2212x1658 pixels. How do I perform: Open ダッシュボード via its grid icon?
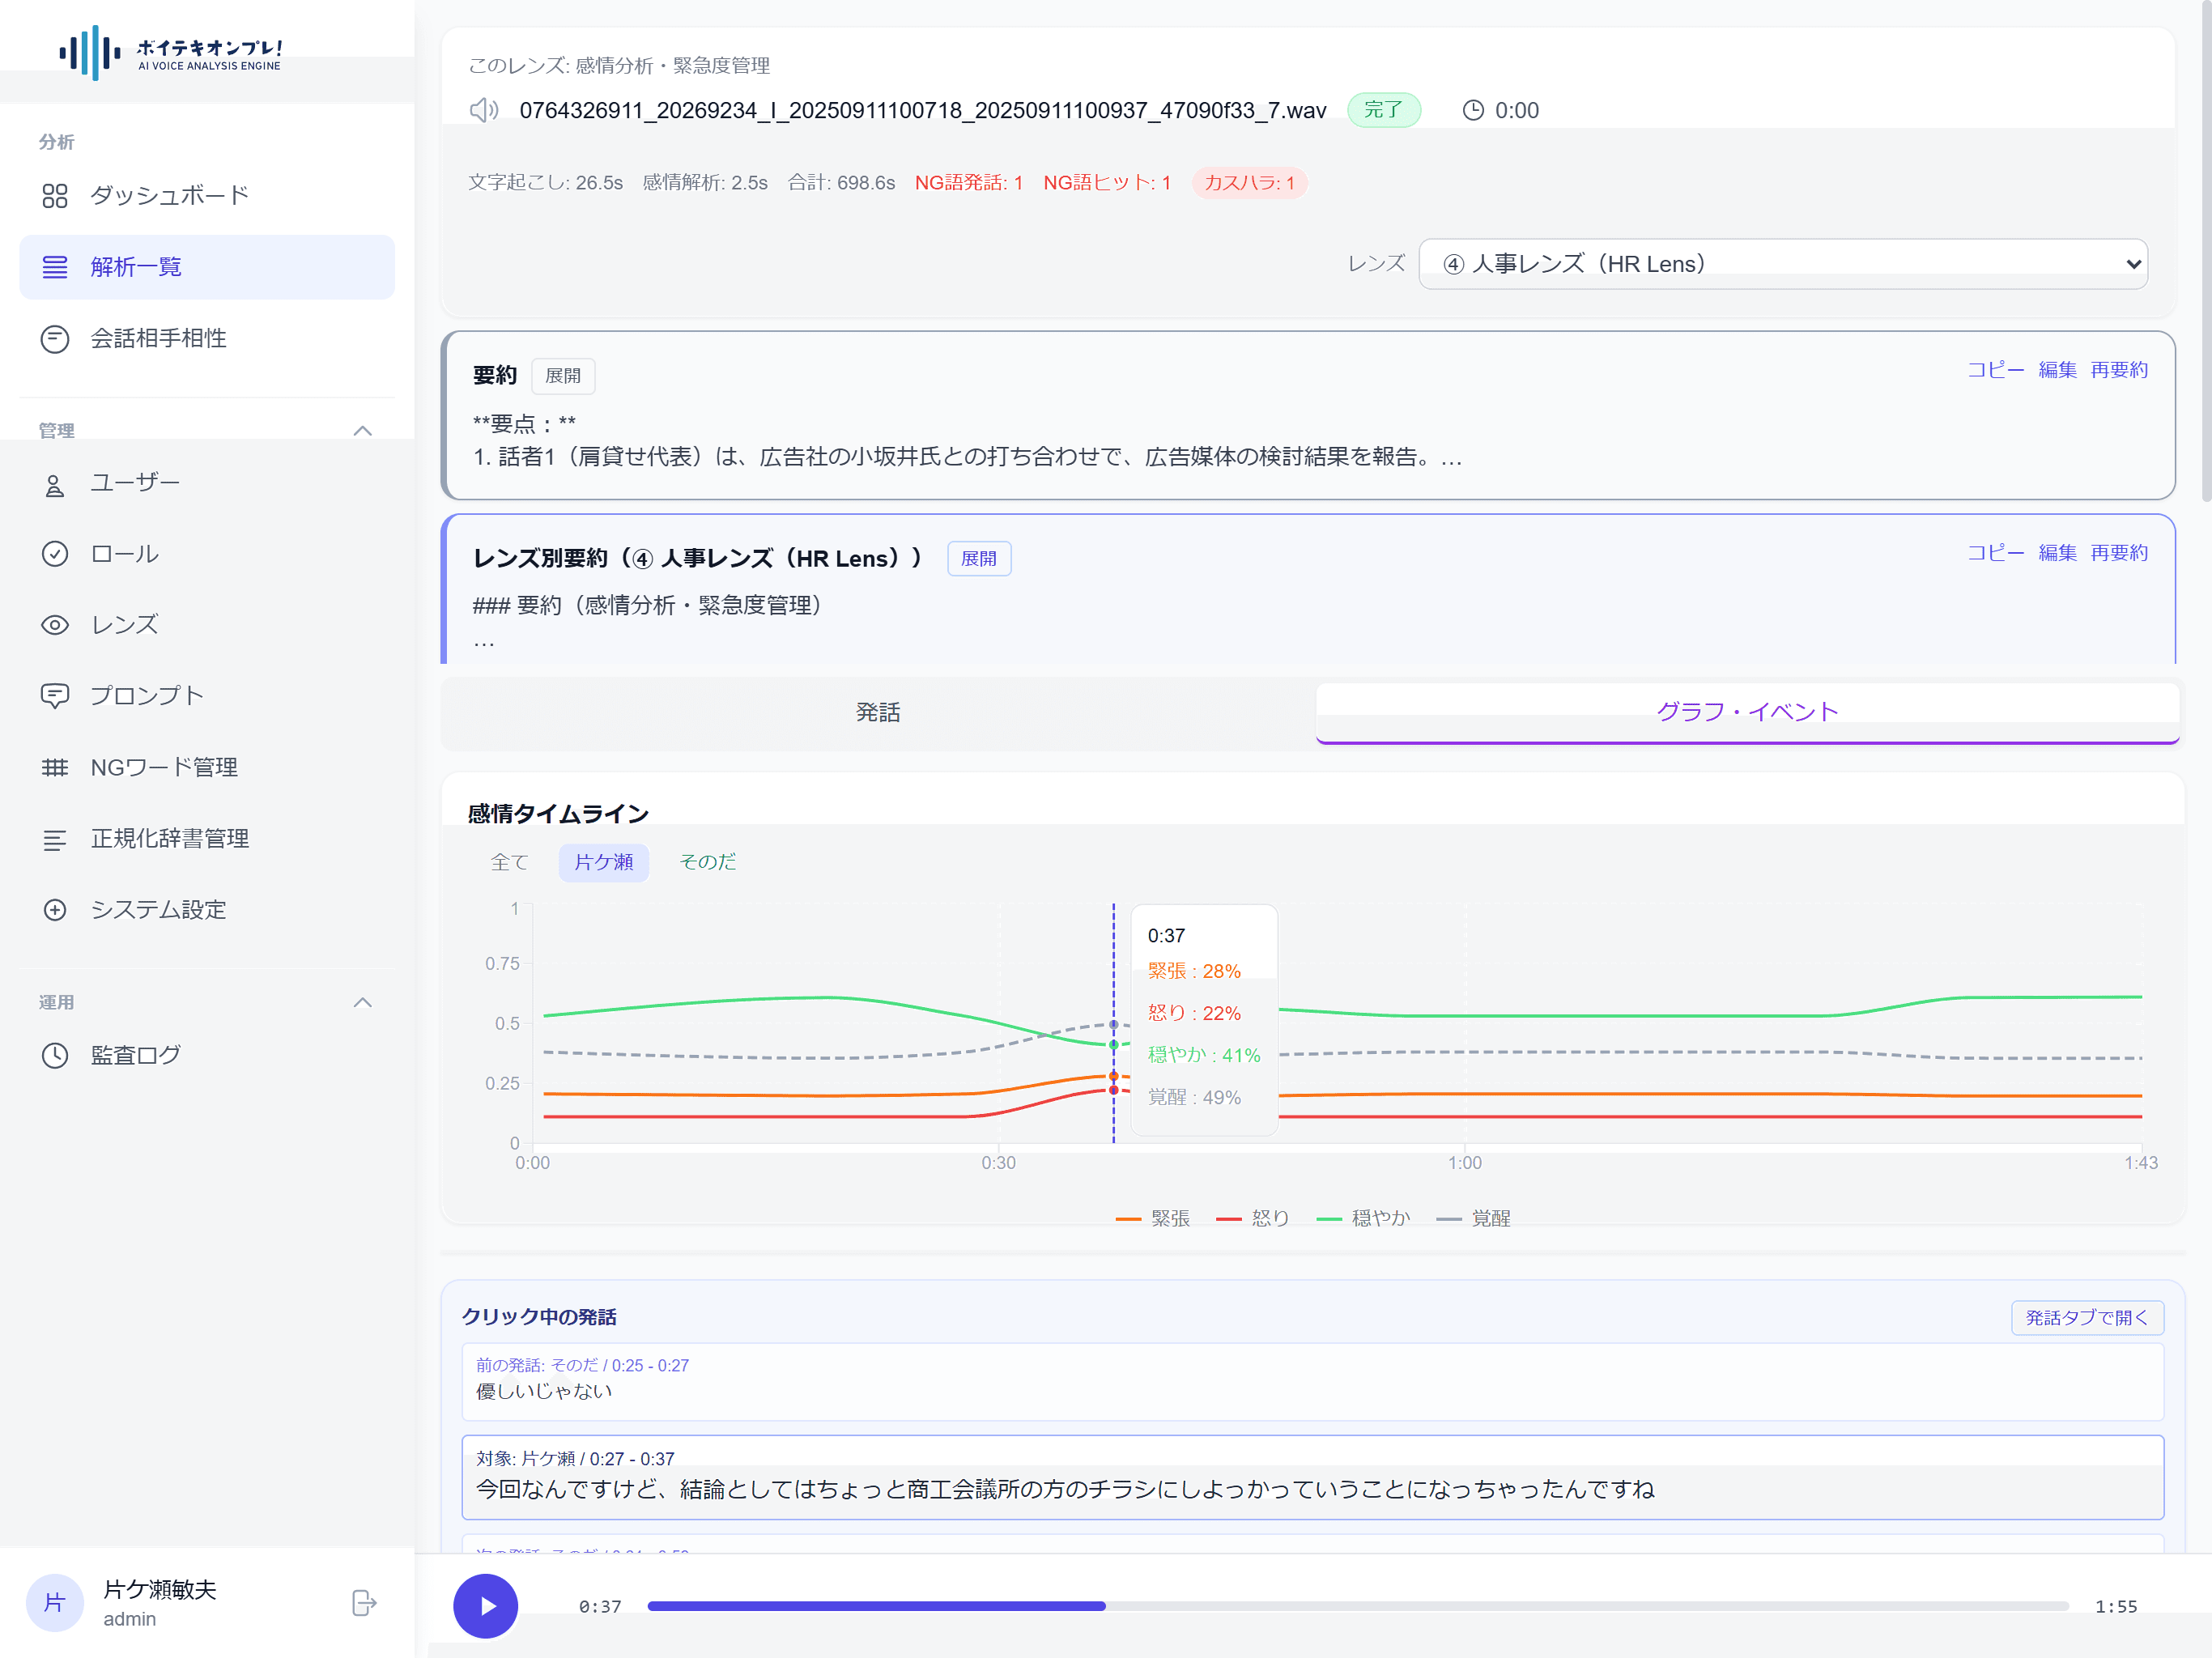click(55, 196)
